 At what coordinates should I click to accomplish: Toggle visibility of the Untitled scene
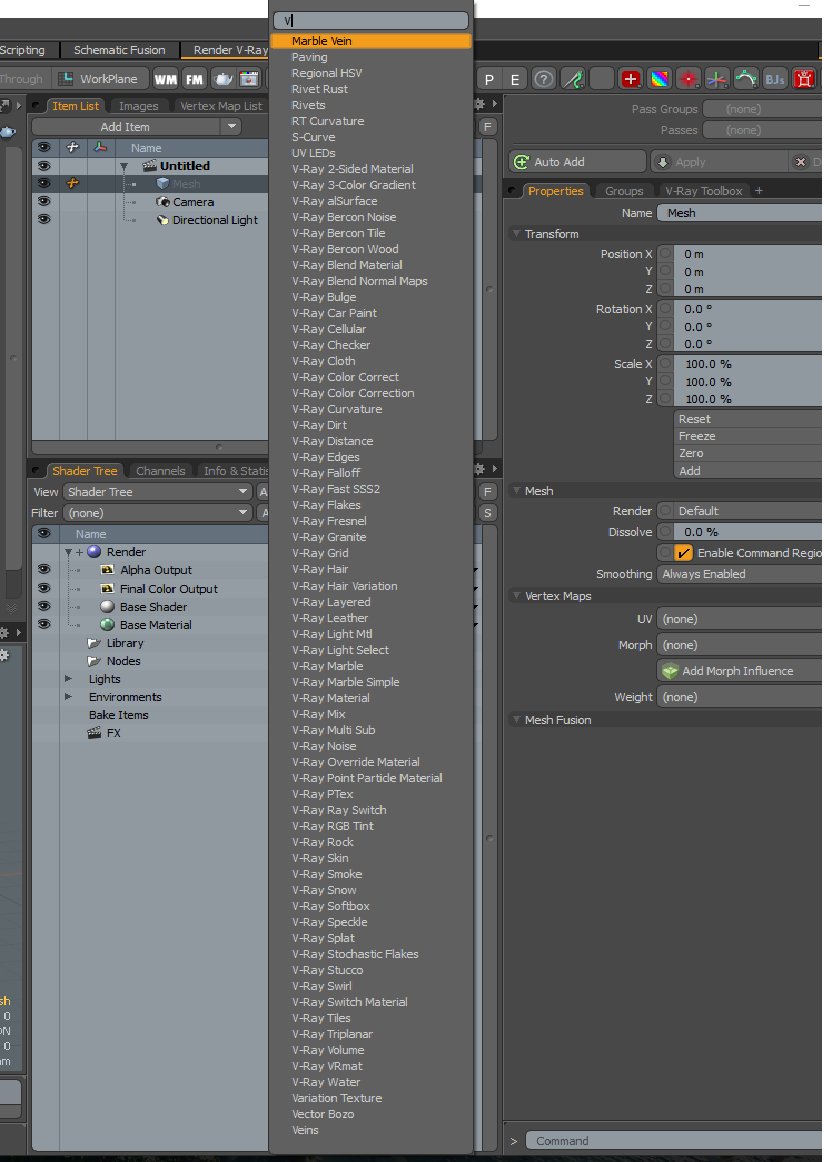44,166
